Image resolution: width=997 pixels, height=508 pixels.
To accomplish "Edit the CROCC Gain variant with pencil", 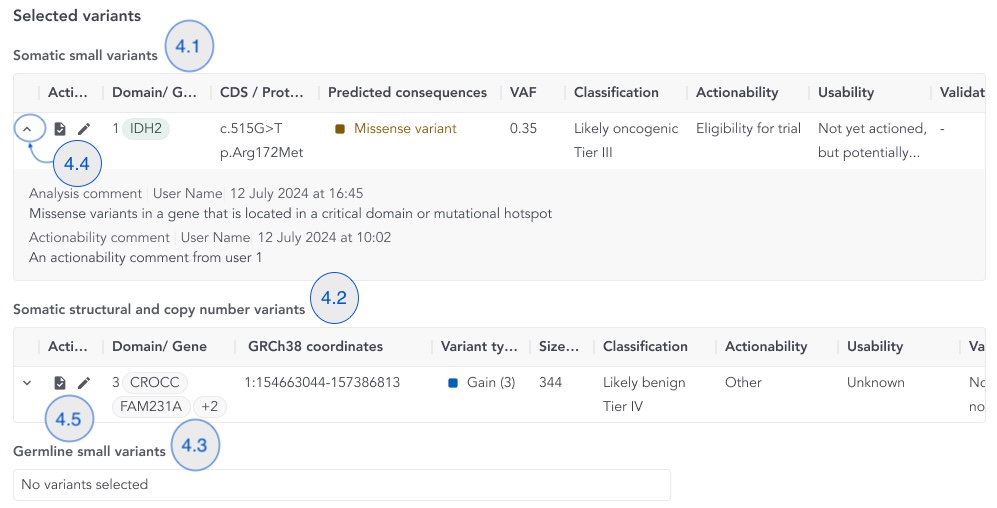I will pos(84,383).
